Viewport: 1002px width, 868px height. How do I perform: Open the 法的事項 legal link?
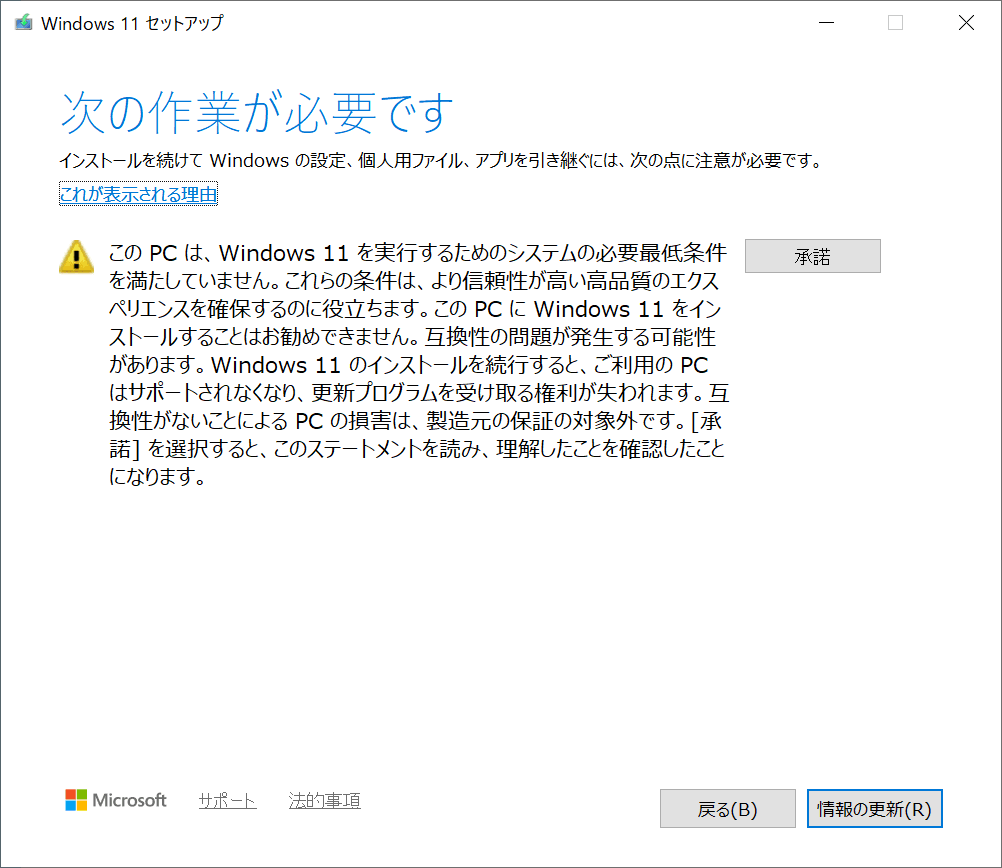324,801
